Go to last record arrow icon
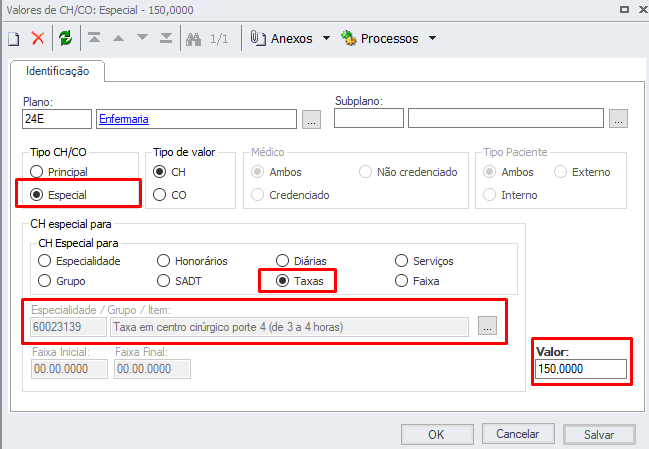 coord(166,38)
